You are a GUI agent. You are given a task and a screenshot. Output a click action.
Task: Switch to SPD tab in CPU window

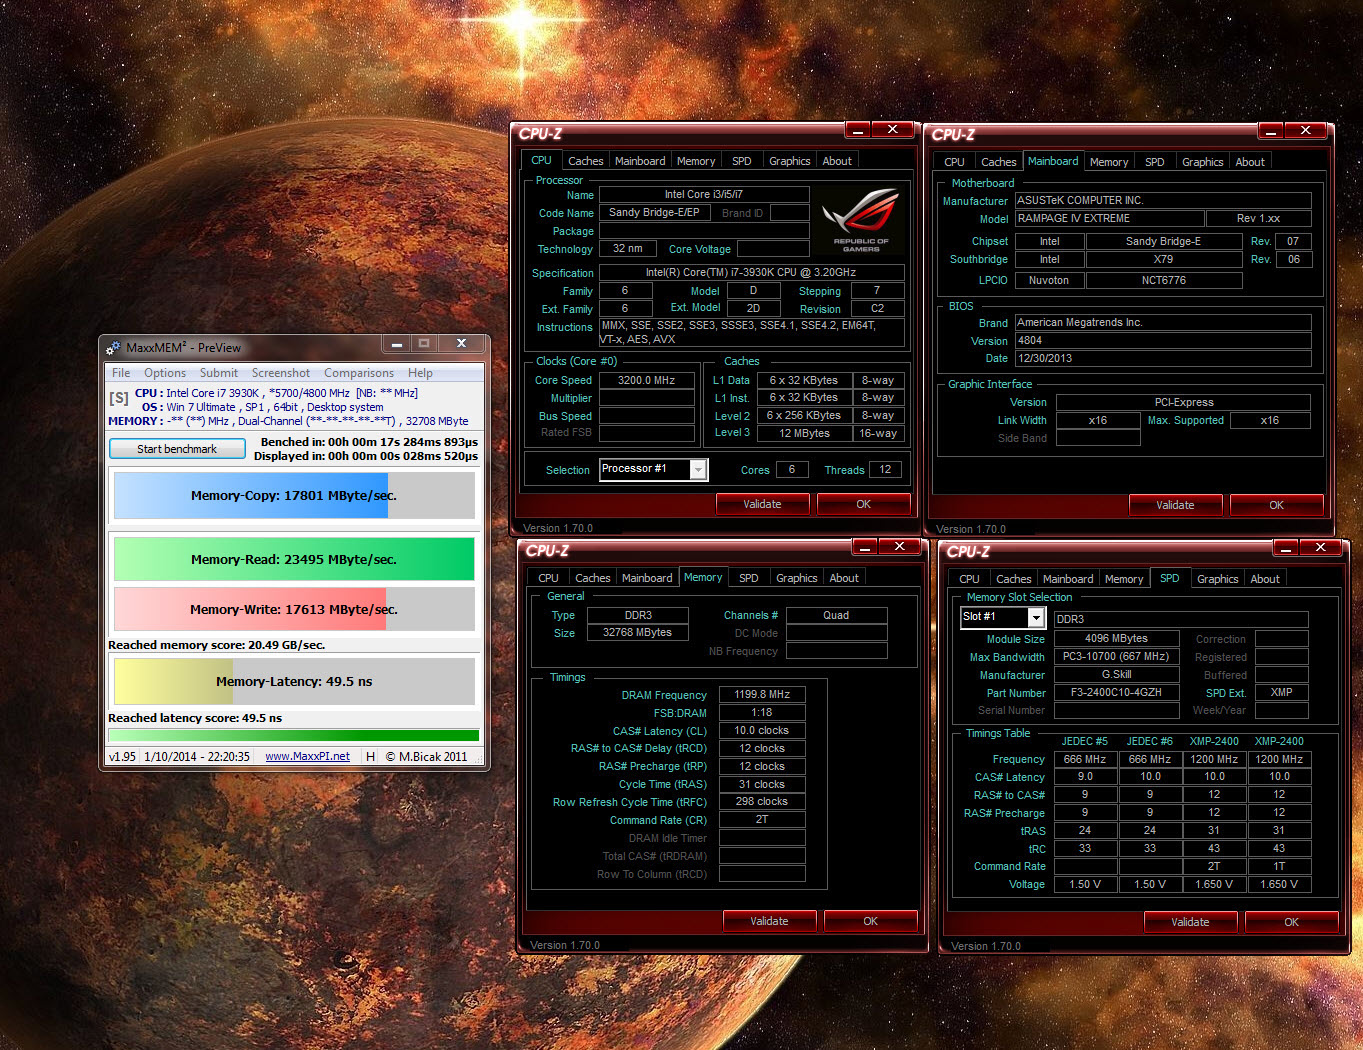pyautogui.click(x=742, y=161)
